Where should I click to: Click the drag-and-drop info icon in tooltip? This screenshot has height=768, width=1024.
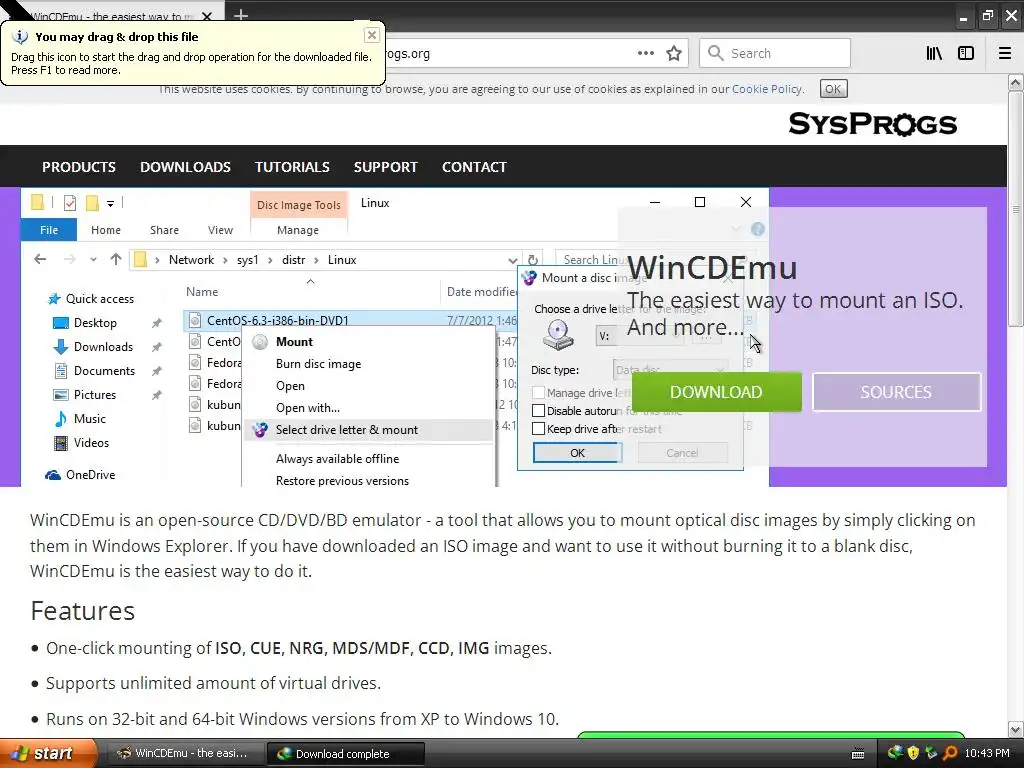(20, 37)
